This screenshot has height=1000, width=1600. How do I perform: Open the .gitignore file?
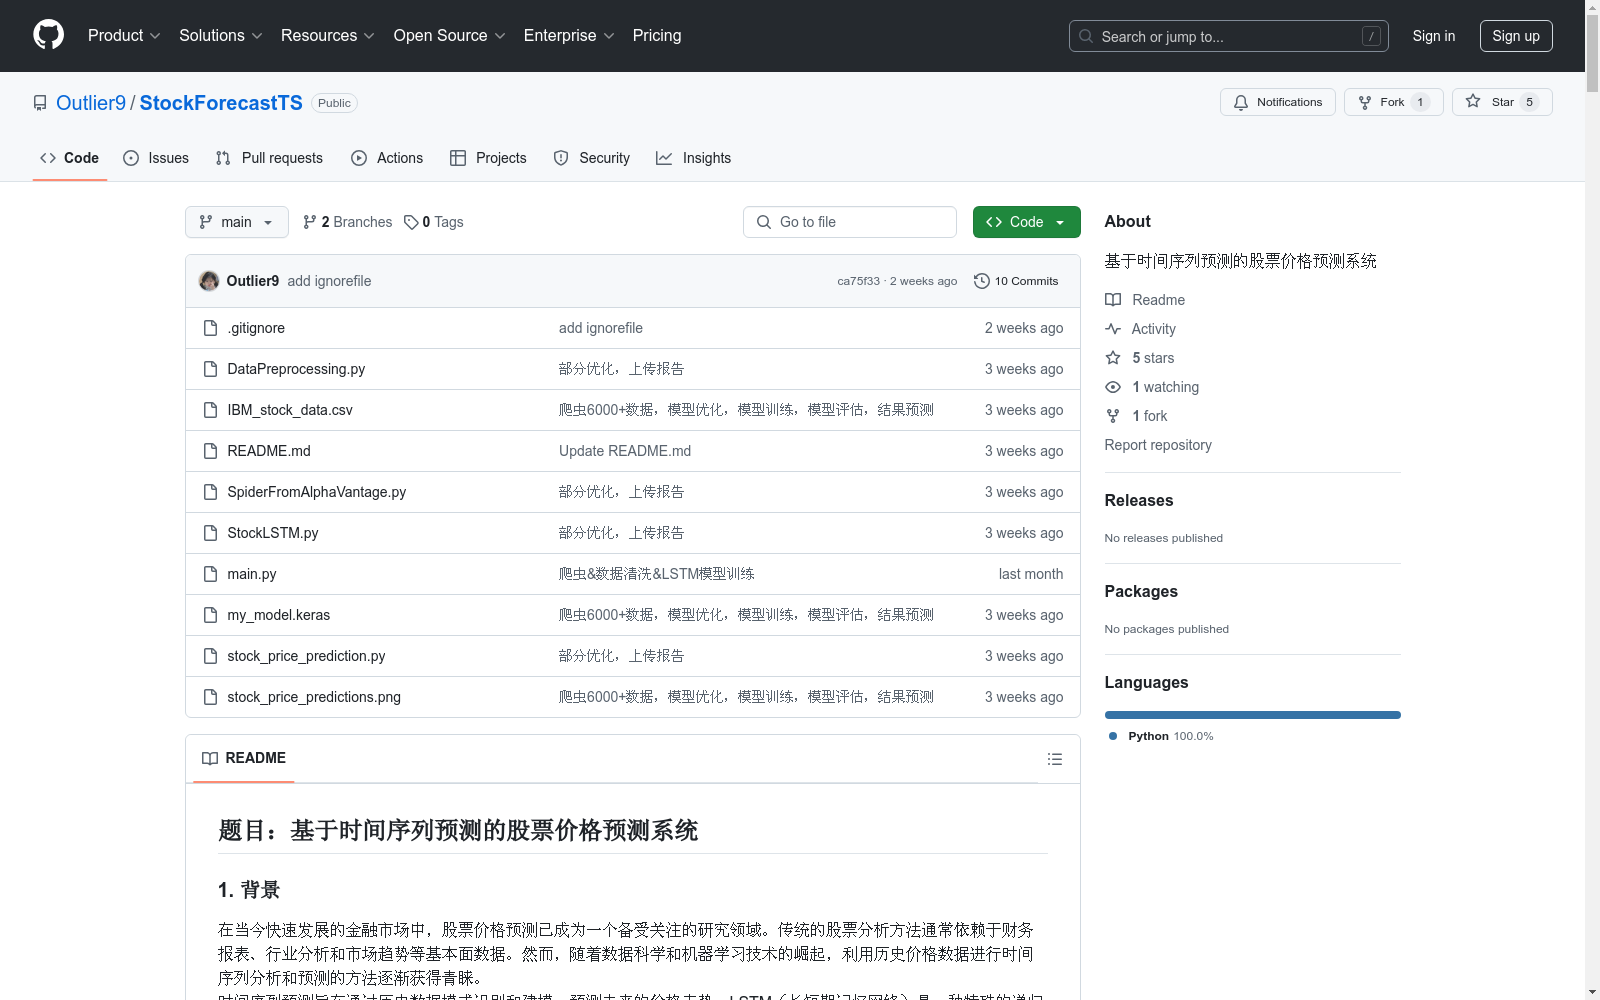pyautogui.click(x=256, y=328)
